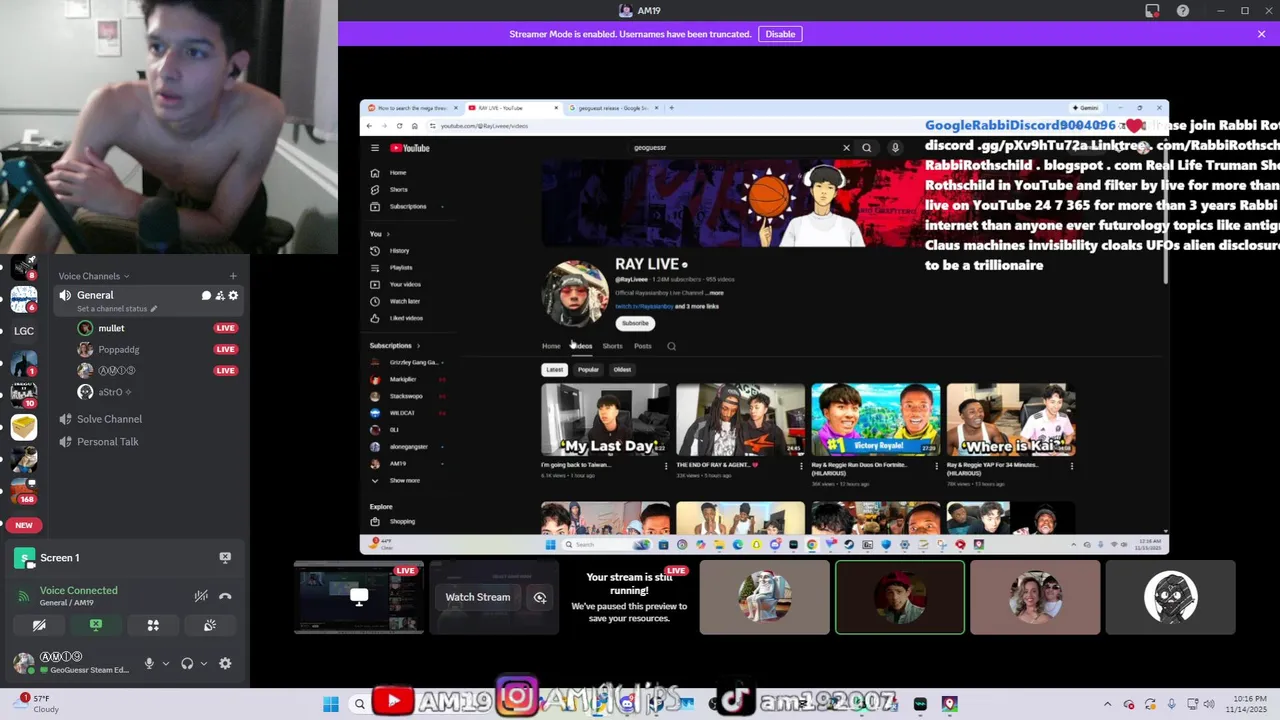
Task: Open the 'Where is Kai' video thumbnail
Action: tap(1011, 420)
